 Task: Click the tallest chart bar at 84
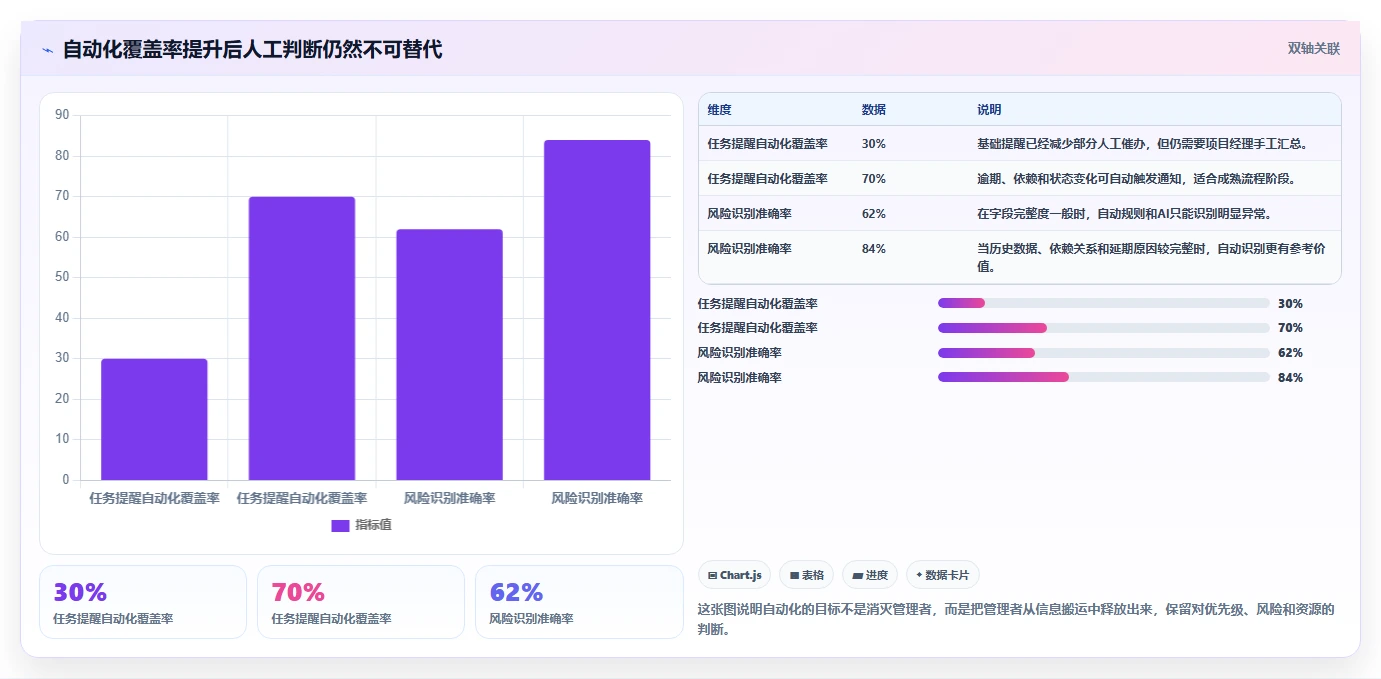(597, 310)
